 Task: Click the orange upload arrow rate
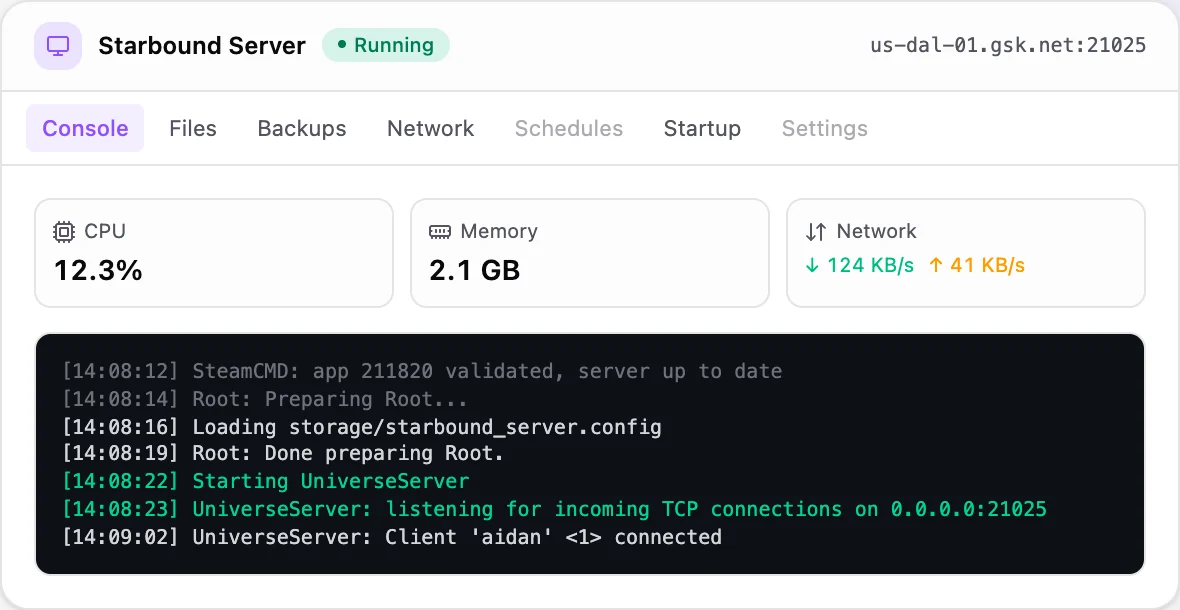click(x=977, y=266)
